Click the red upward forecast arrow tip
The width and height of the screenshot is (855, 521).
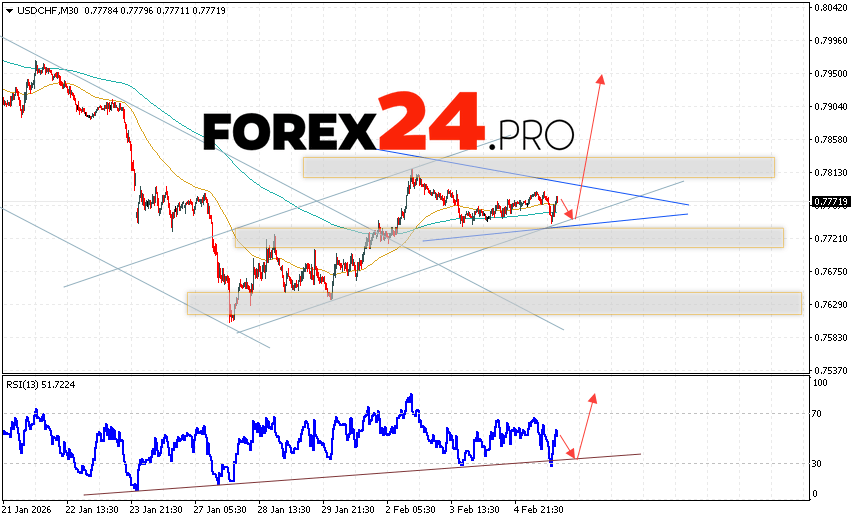click(x=601, y=77)
